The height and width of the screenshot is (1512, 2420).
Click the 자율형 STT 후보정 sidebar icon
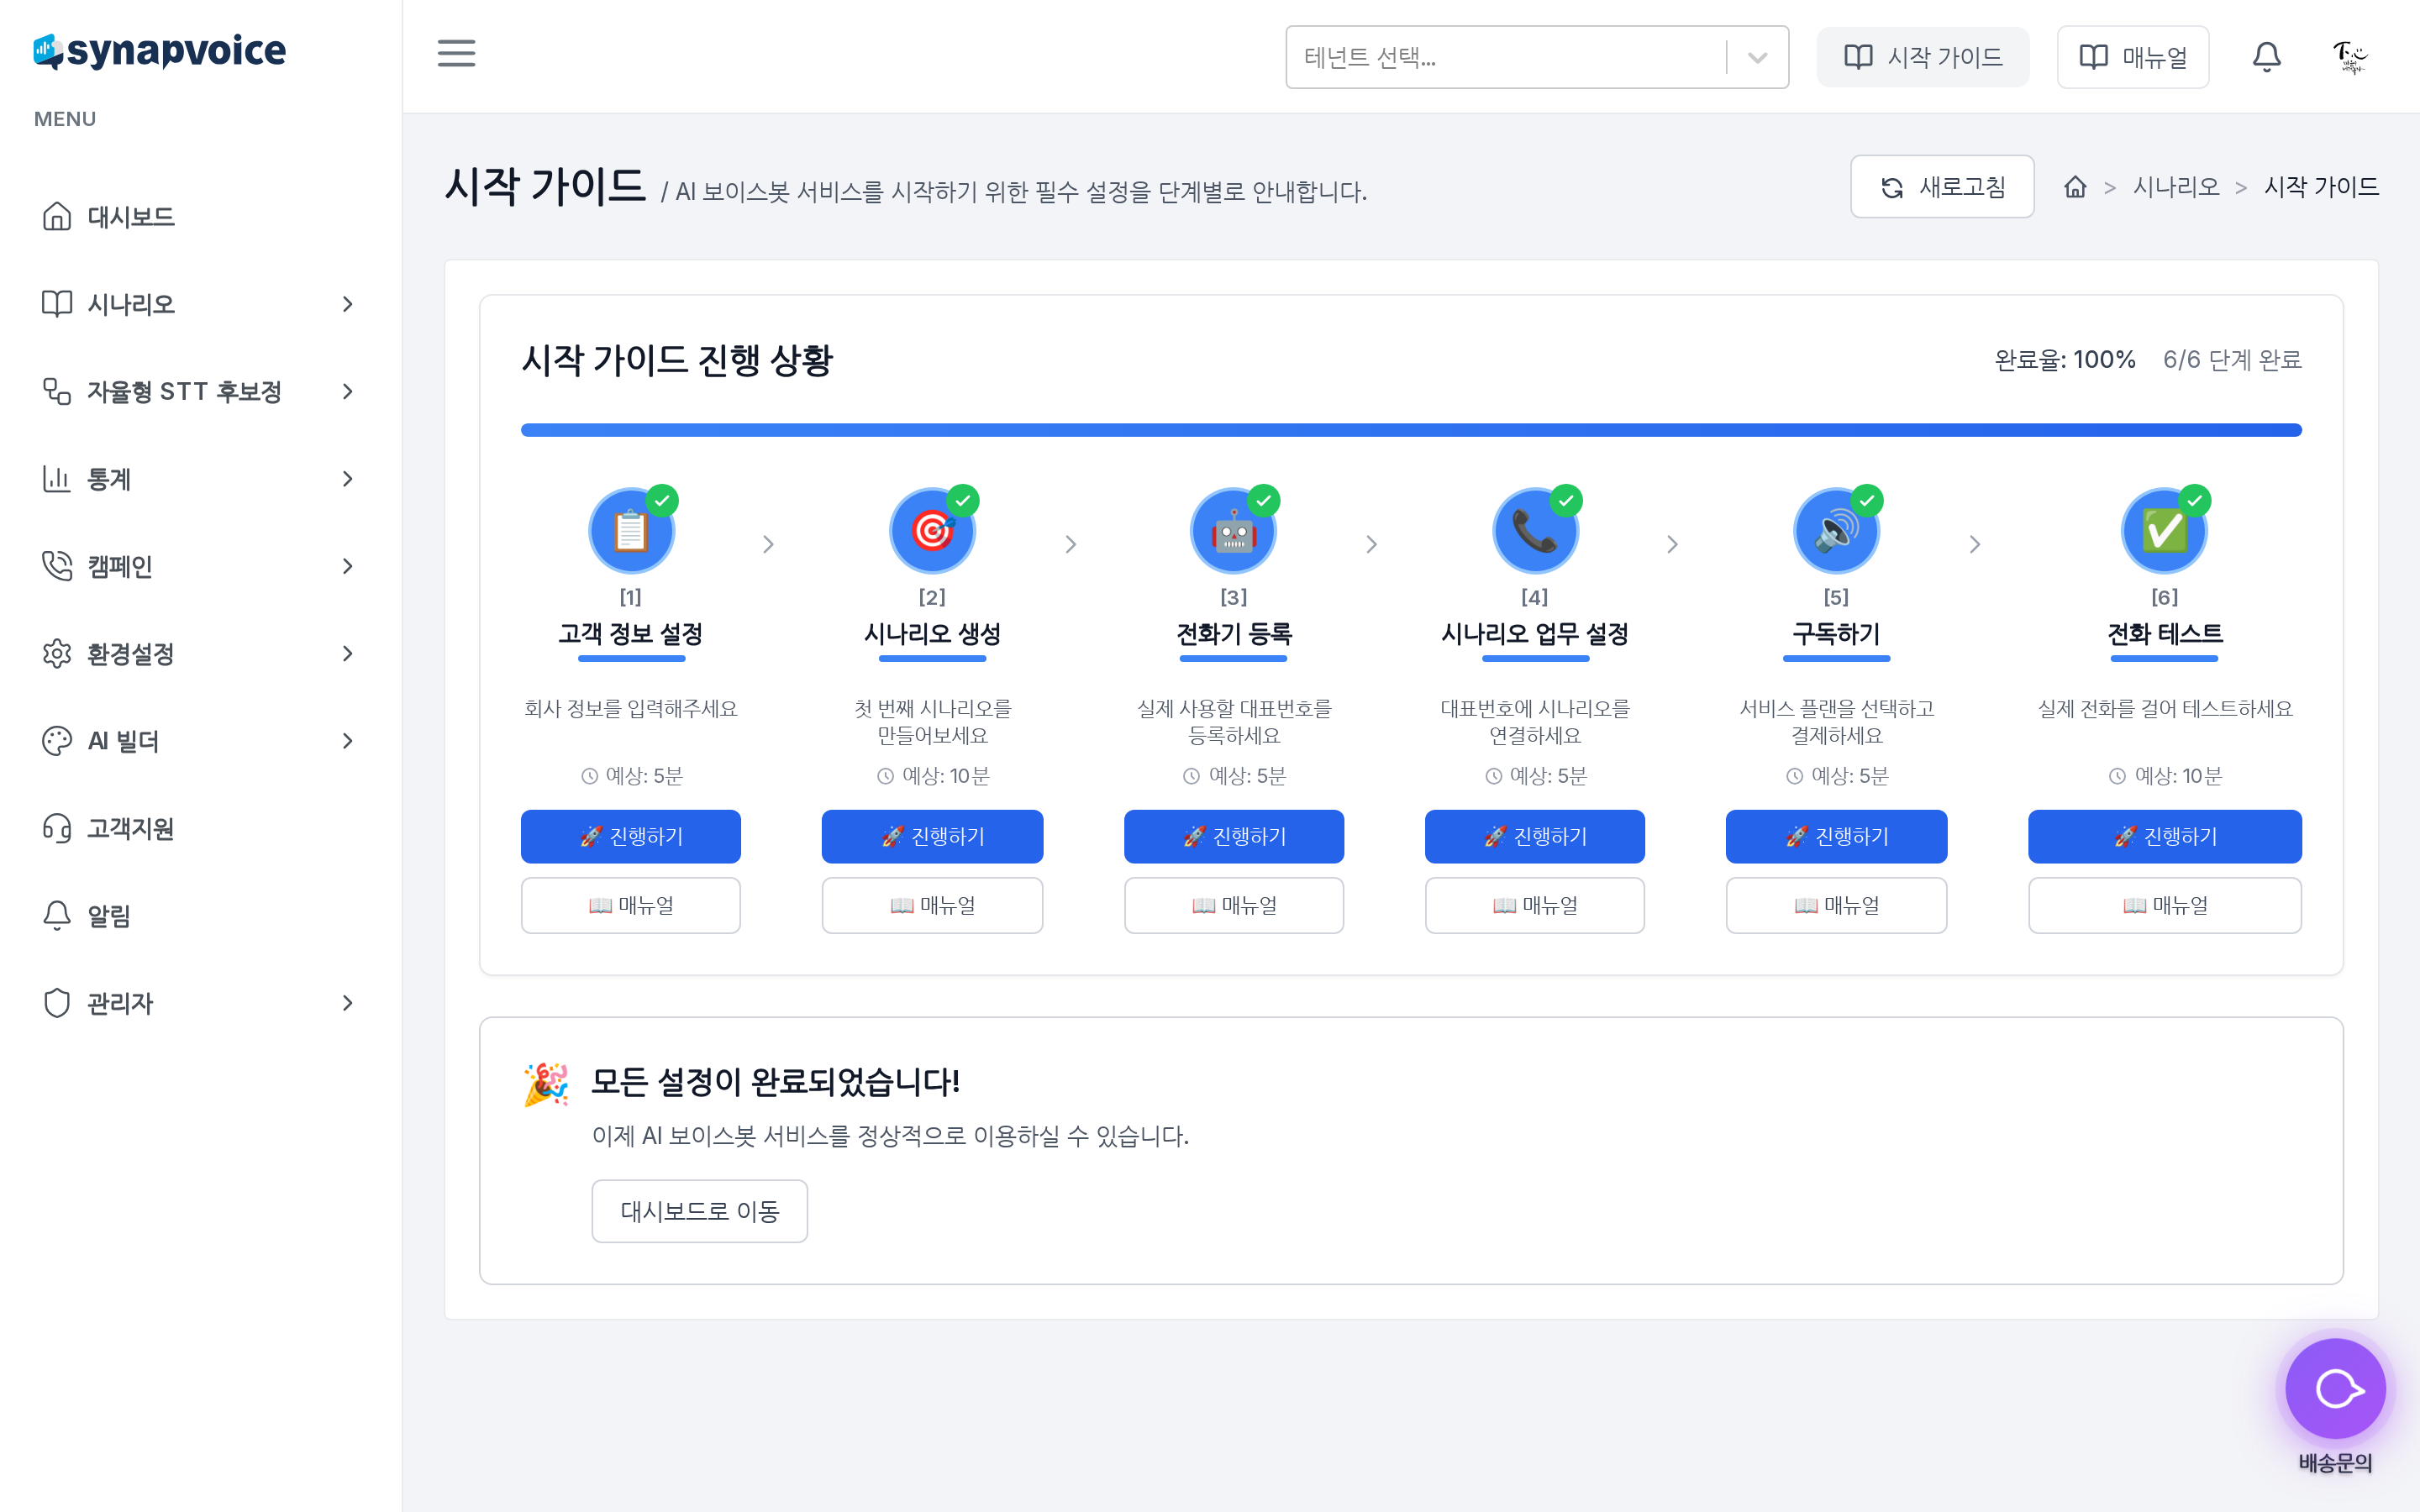[57, 391]
